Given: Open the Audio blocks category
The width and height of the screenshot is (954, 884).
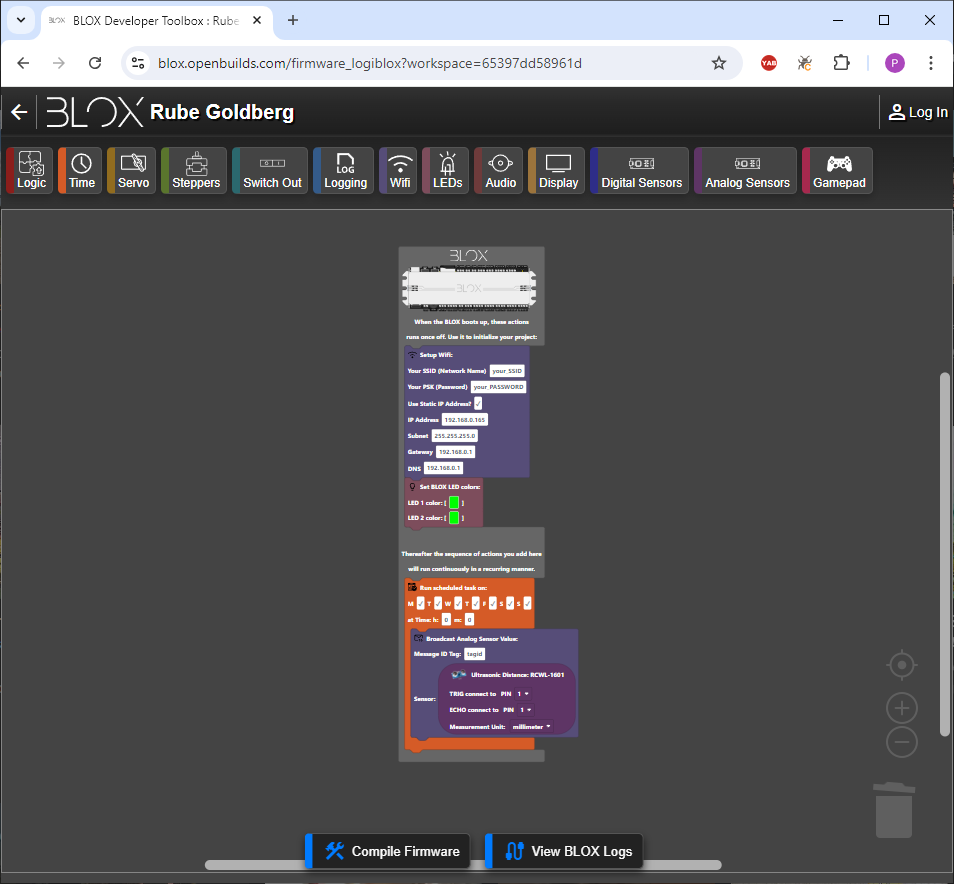Looking at the screenshot, I should (x=500, y=170).
